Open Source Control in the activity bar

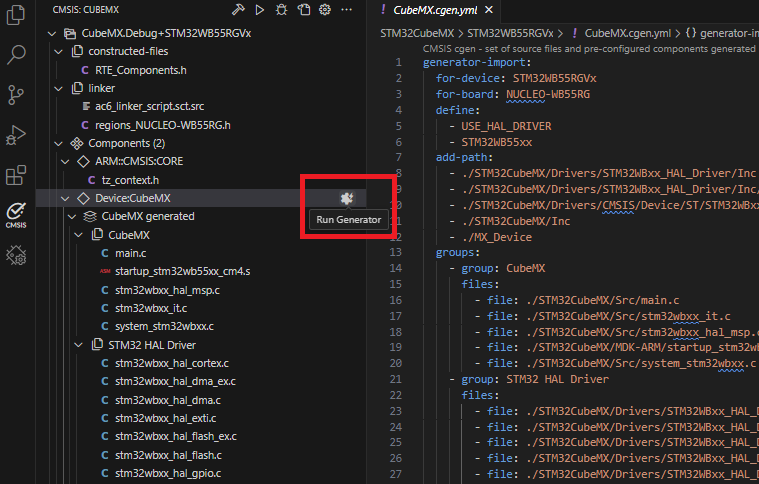point(16,95)
